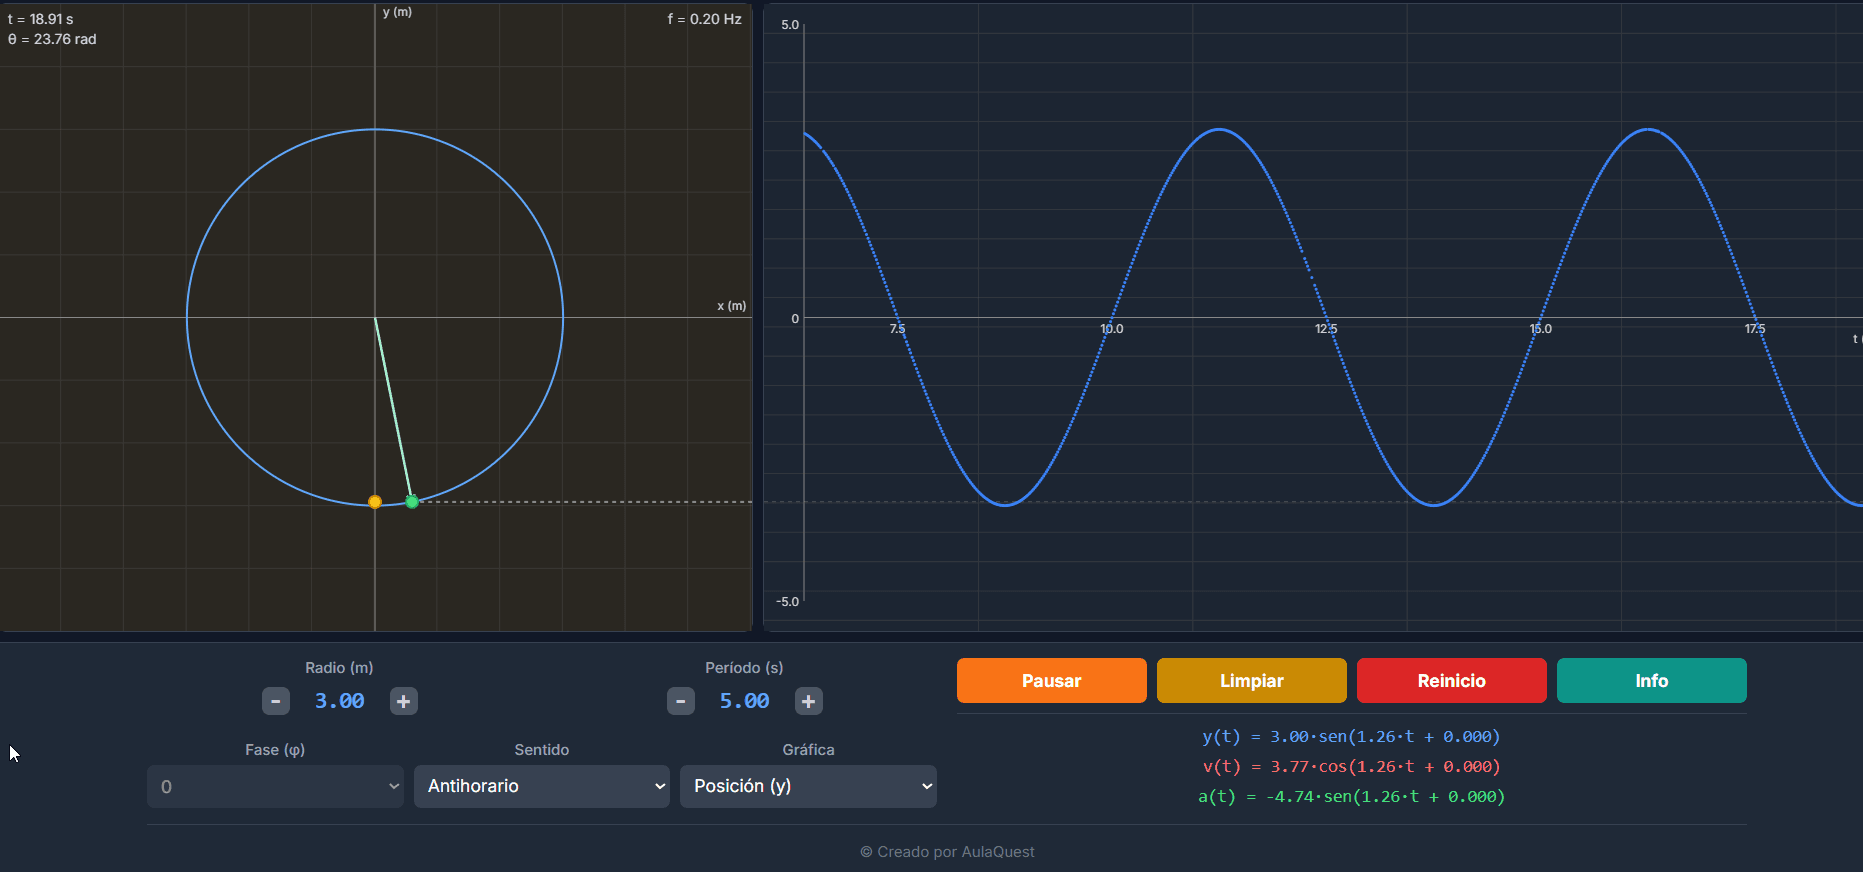The image size is (1863, 872).
Task: Click the 15.0 tick label on graph
Action: click(1541, 329)
